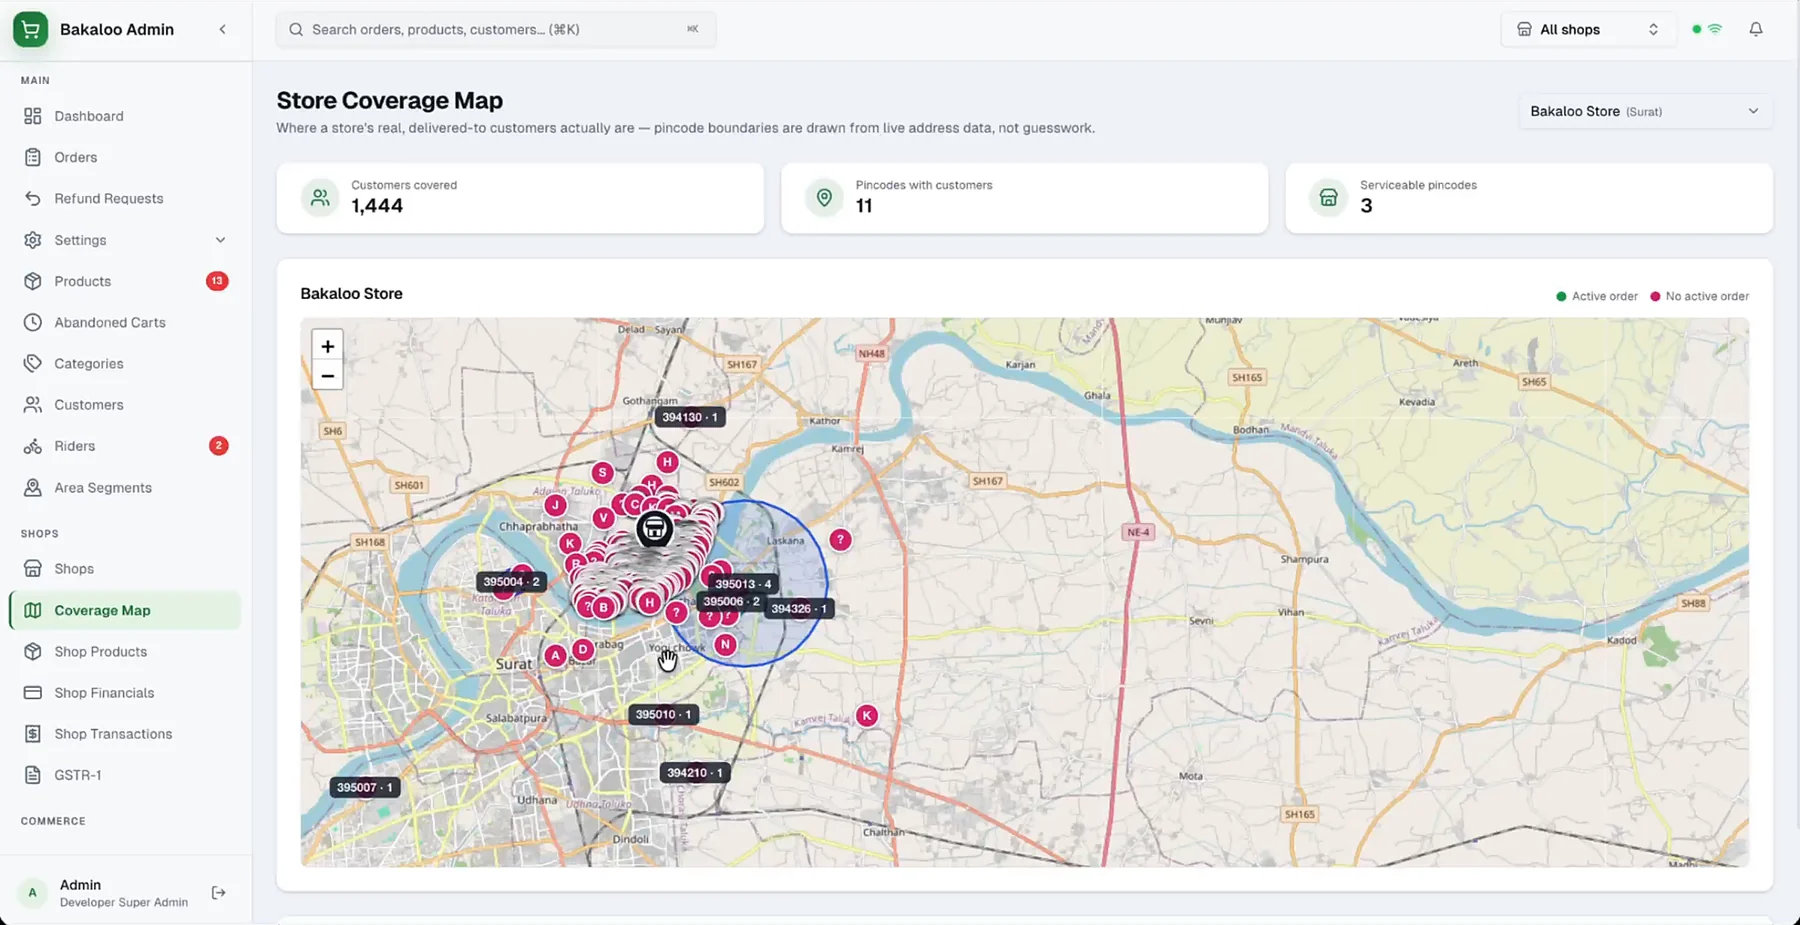Log out using the sign-out icon
Viewport: 1800px width, 925px height.
pyautogui.click(x=218, y=892)
